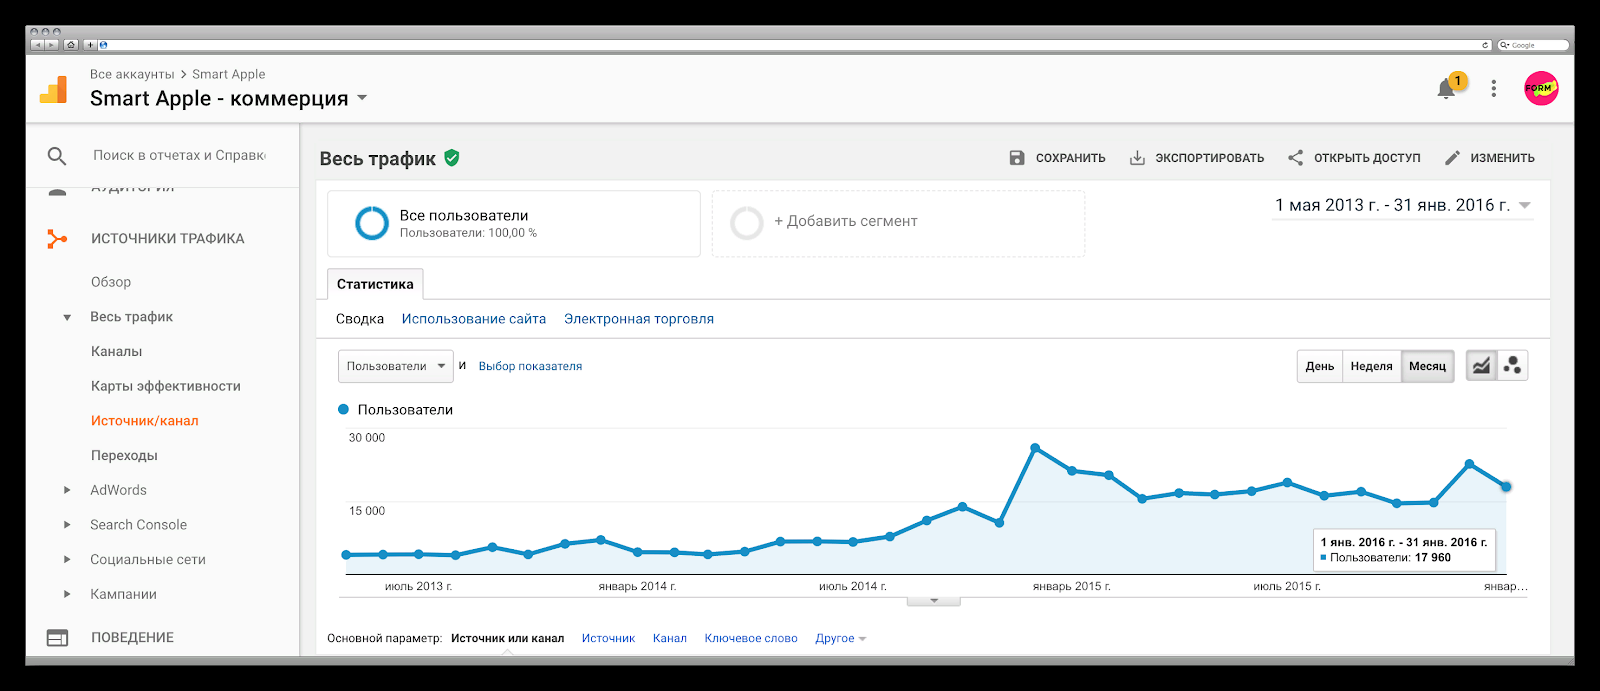Click the browser home icon

click(70, 45)
